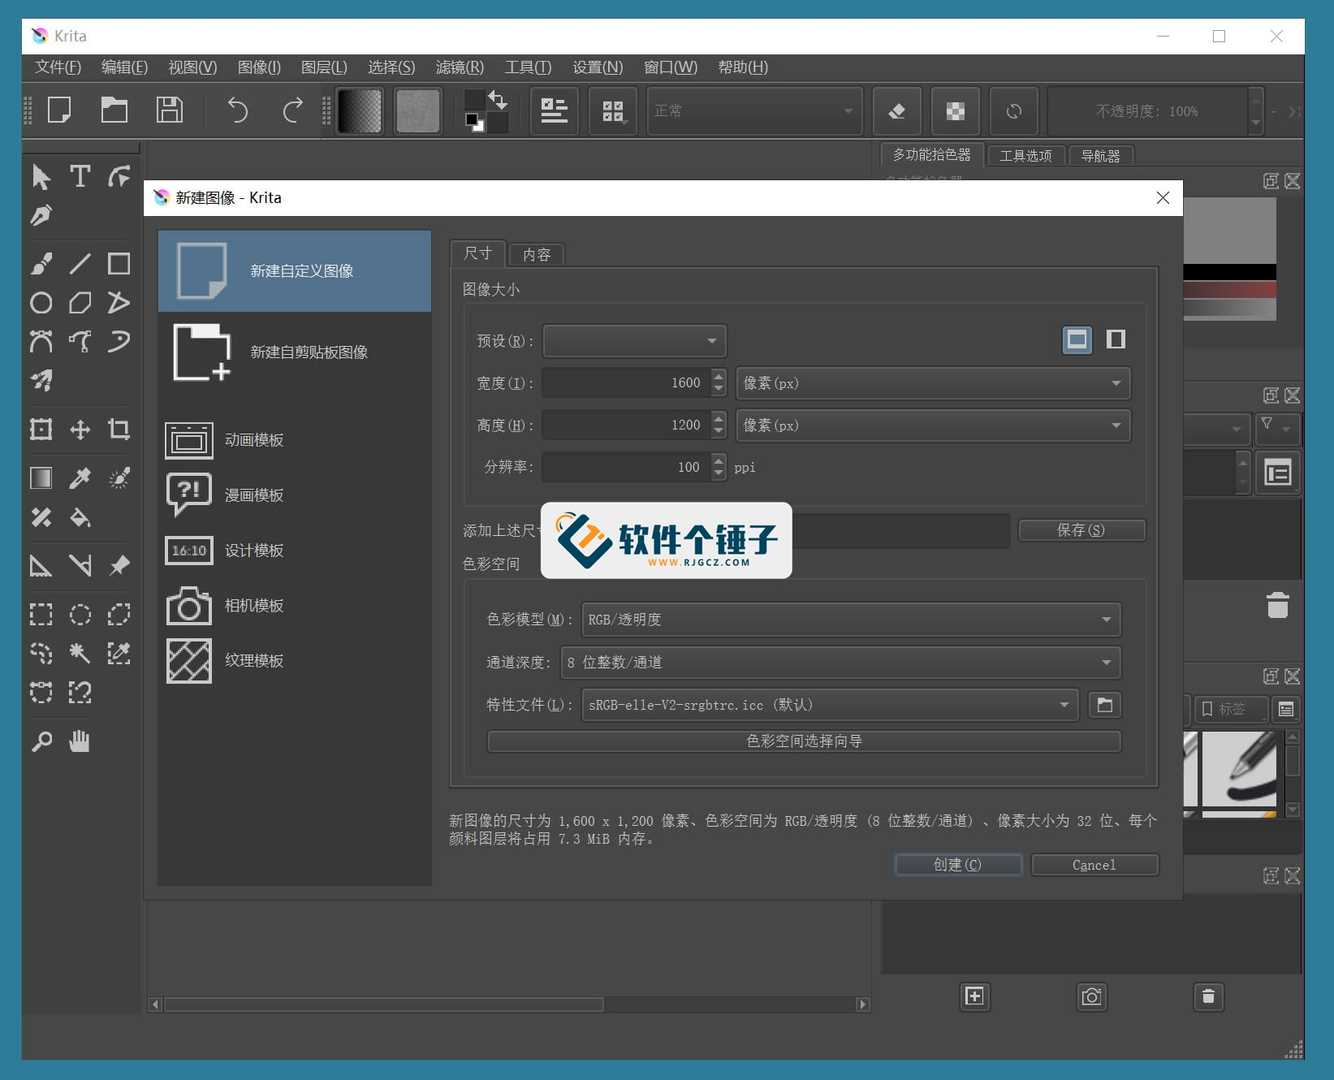The height and width of the screenshot is (1080, 1334).
Task: Select the Move tool
Action: [80, 430]
